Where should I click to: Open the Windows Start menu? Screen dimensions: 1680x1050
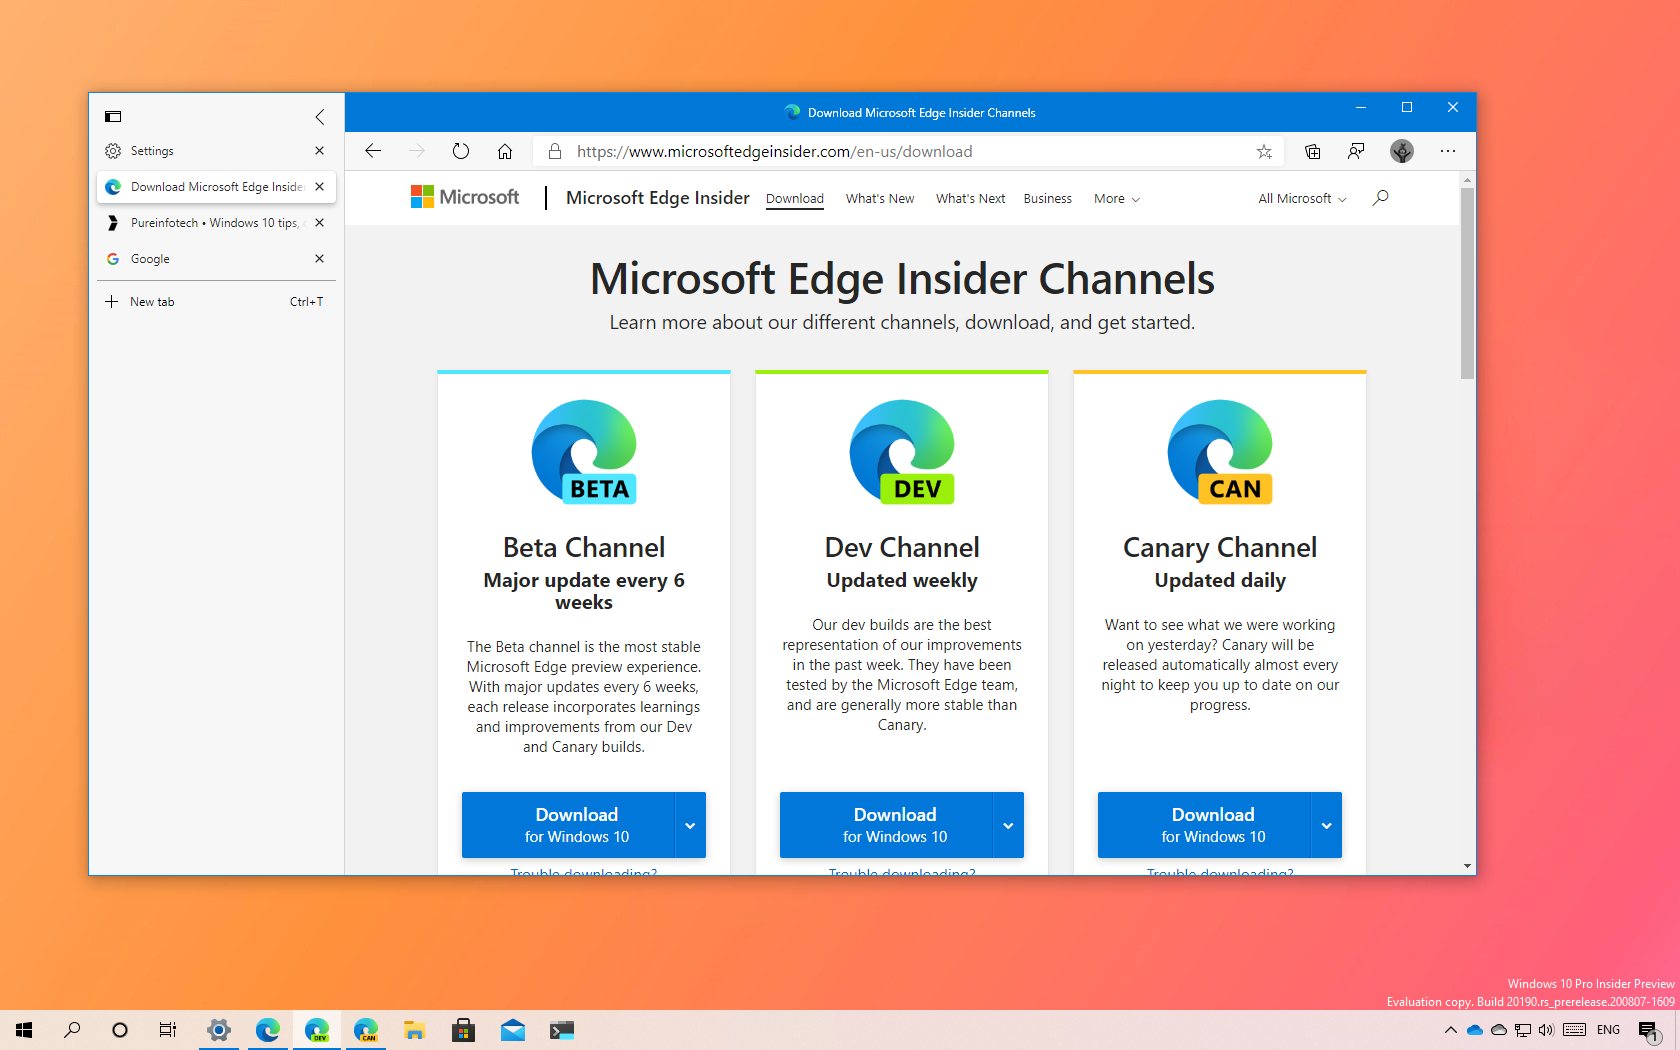tap(24, 1030)
